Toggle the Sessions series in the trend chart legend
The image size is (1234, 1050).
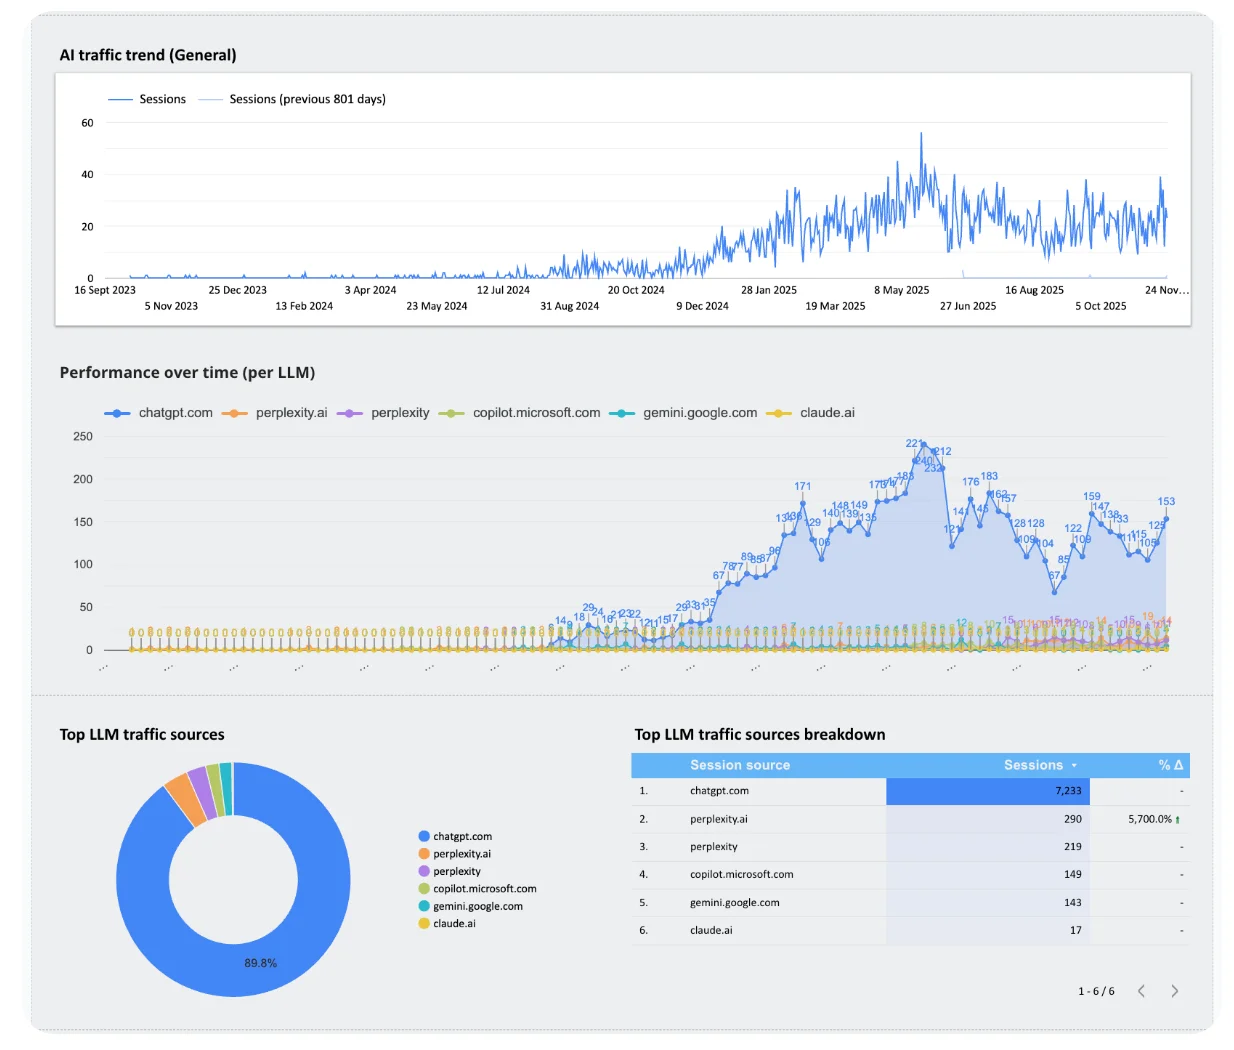(x=162, y=98)
